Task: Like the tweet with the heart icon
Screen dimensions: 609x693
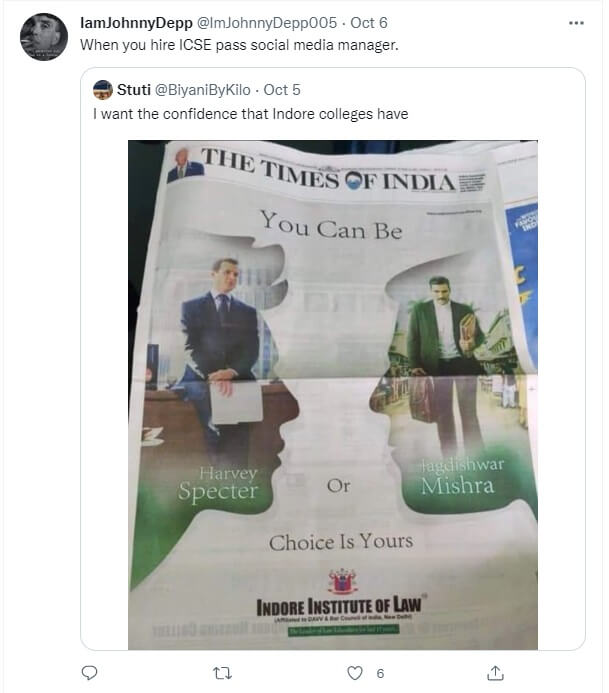Action: [353, 673]
